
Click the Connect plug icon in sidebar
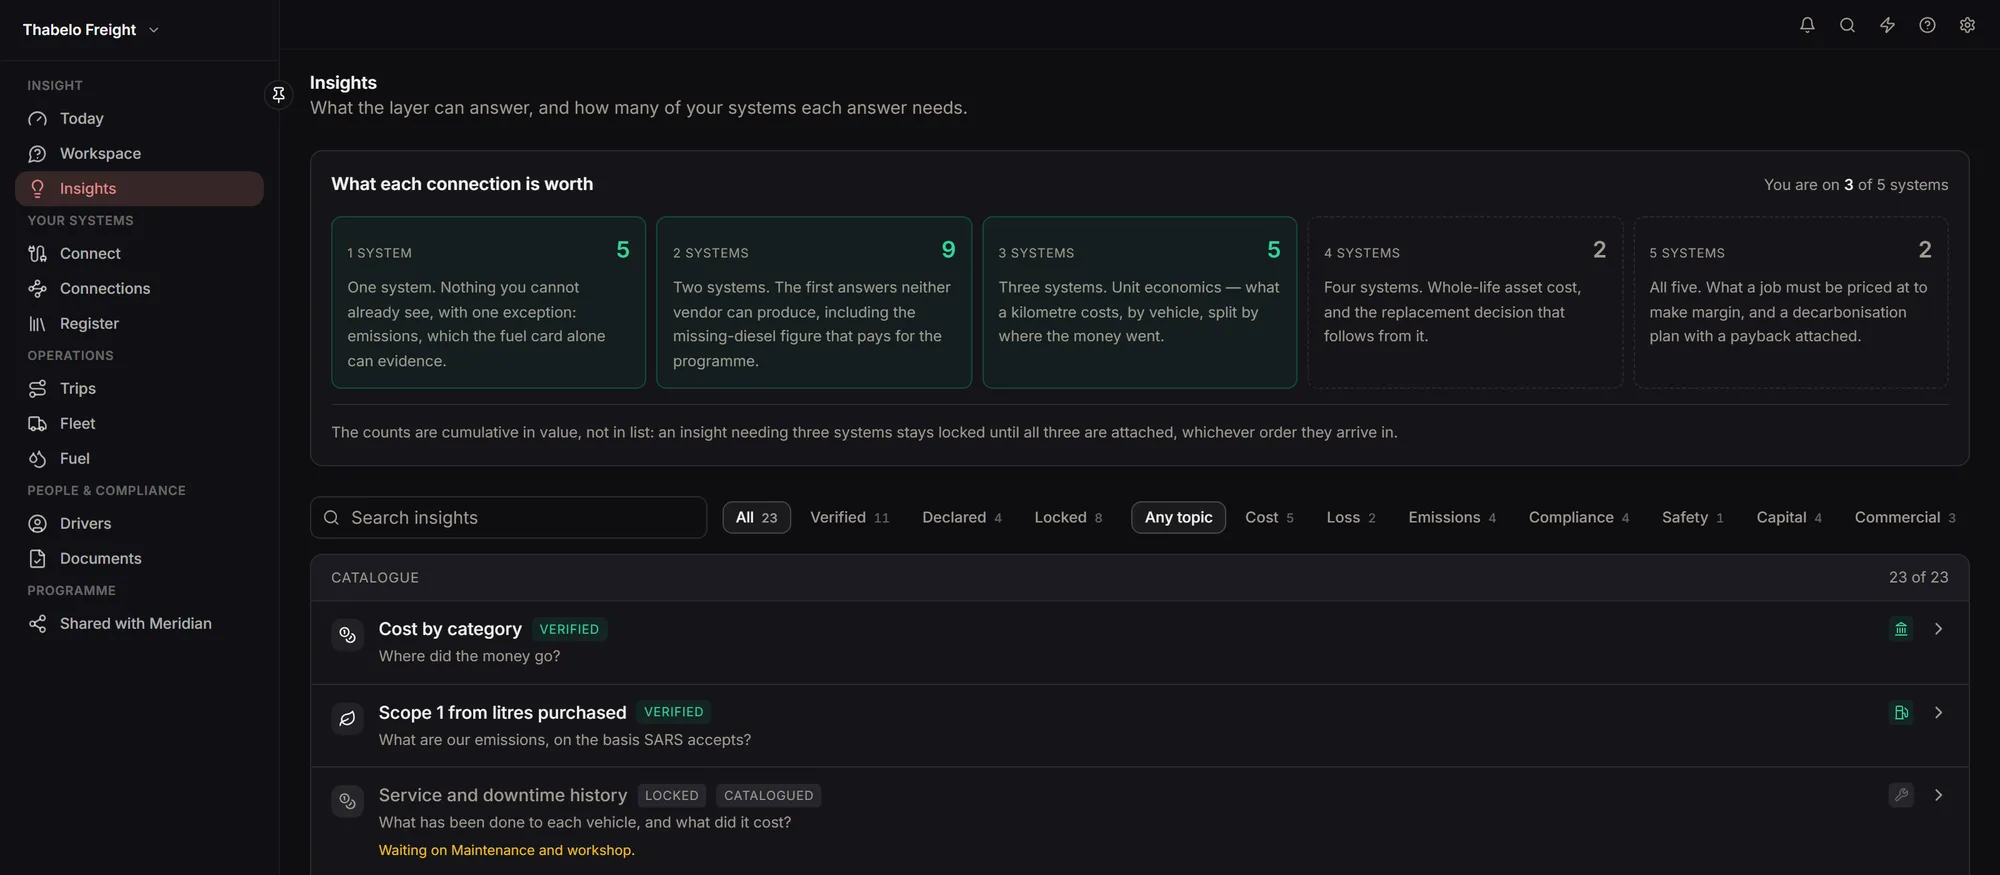(38, 254)
